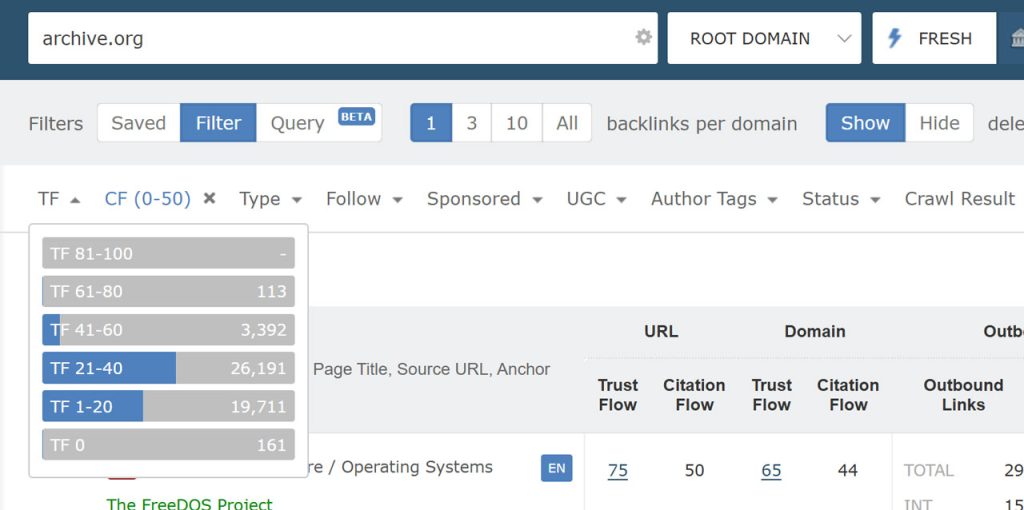Image resolution: width=1024 pixels, height=510 pixels.
Task: Switch to the Query tab
Action: (297, 123)
